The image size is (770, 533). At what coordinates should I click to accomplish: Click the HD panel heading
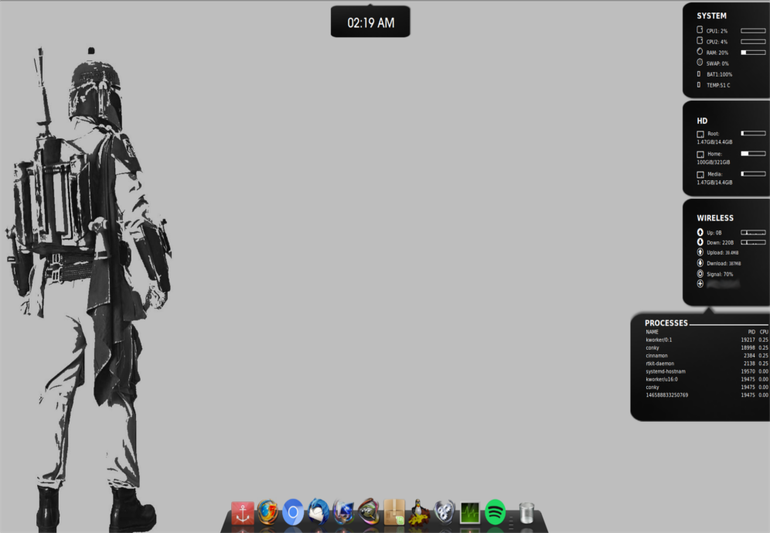(702, 121)
